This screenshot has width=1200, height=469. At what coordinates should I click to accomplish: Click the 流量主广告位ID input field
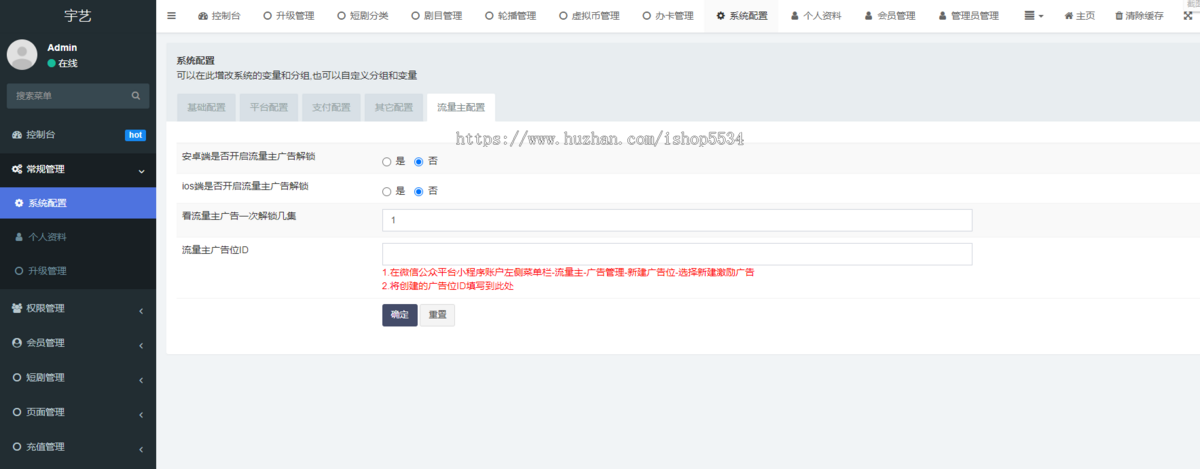[677, 254]
